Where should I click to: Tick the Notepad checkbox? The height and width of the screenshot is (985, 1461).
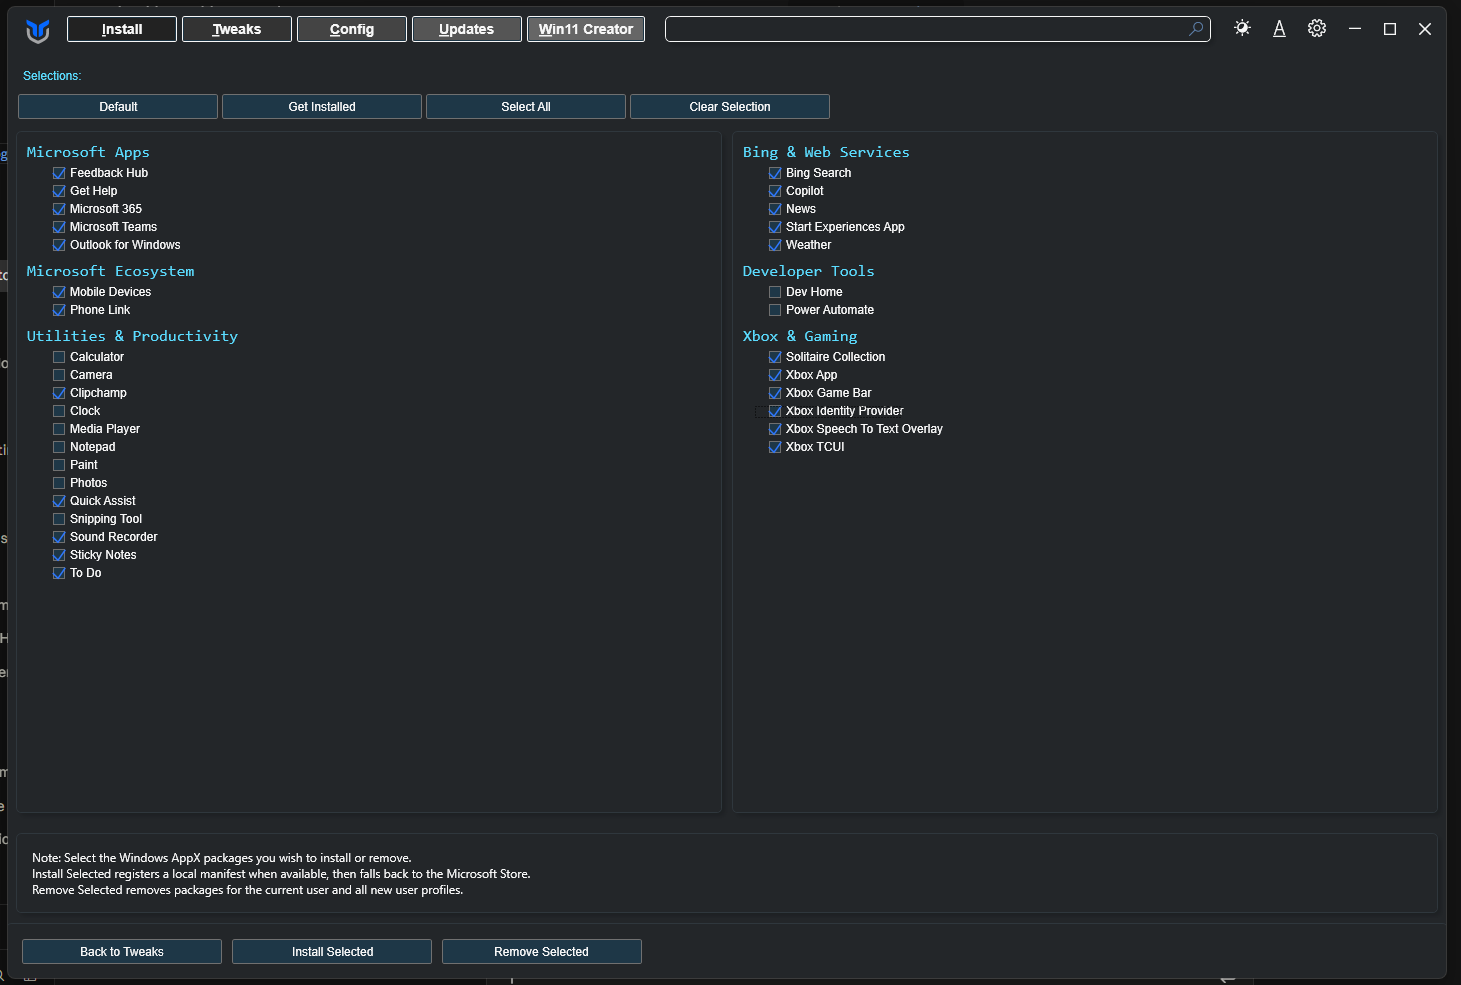[x=59, y=447]
